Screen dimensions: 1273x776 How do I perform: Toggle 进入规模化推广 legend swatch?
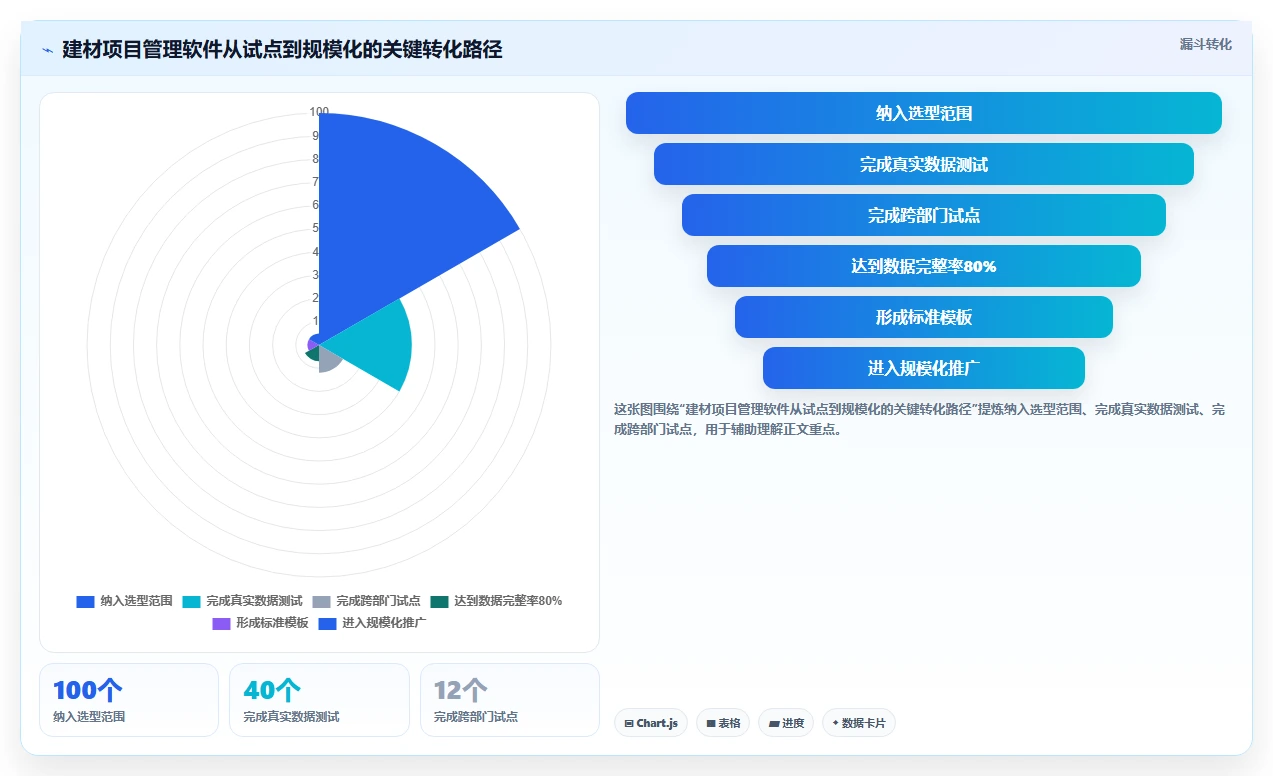point(327,623)
